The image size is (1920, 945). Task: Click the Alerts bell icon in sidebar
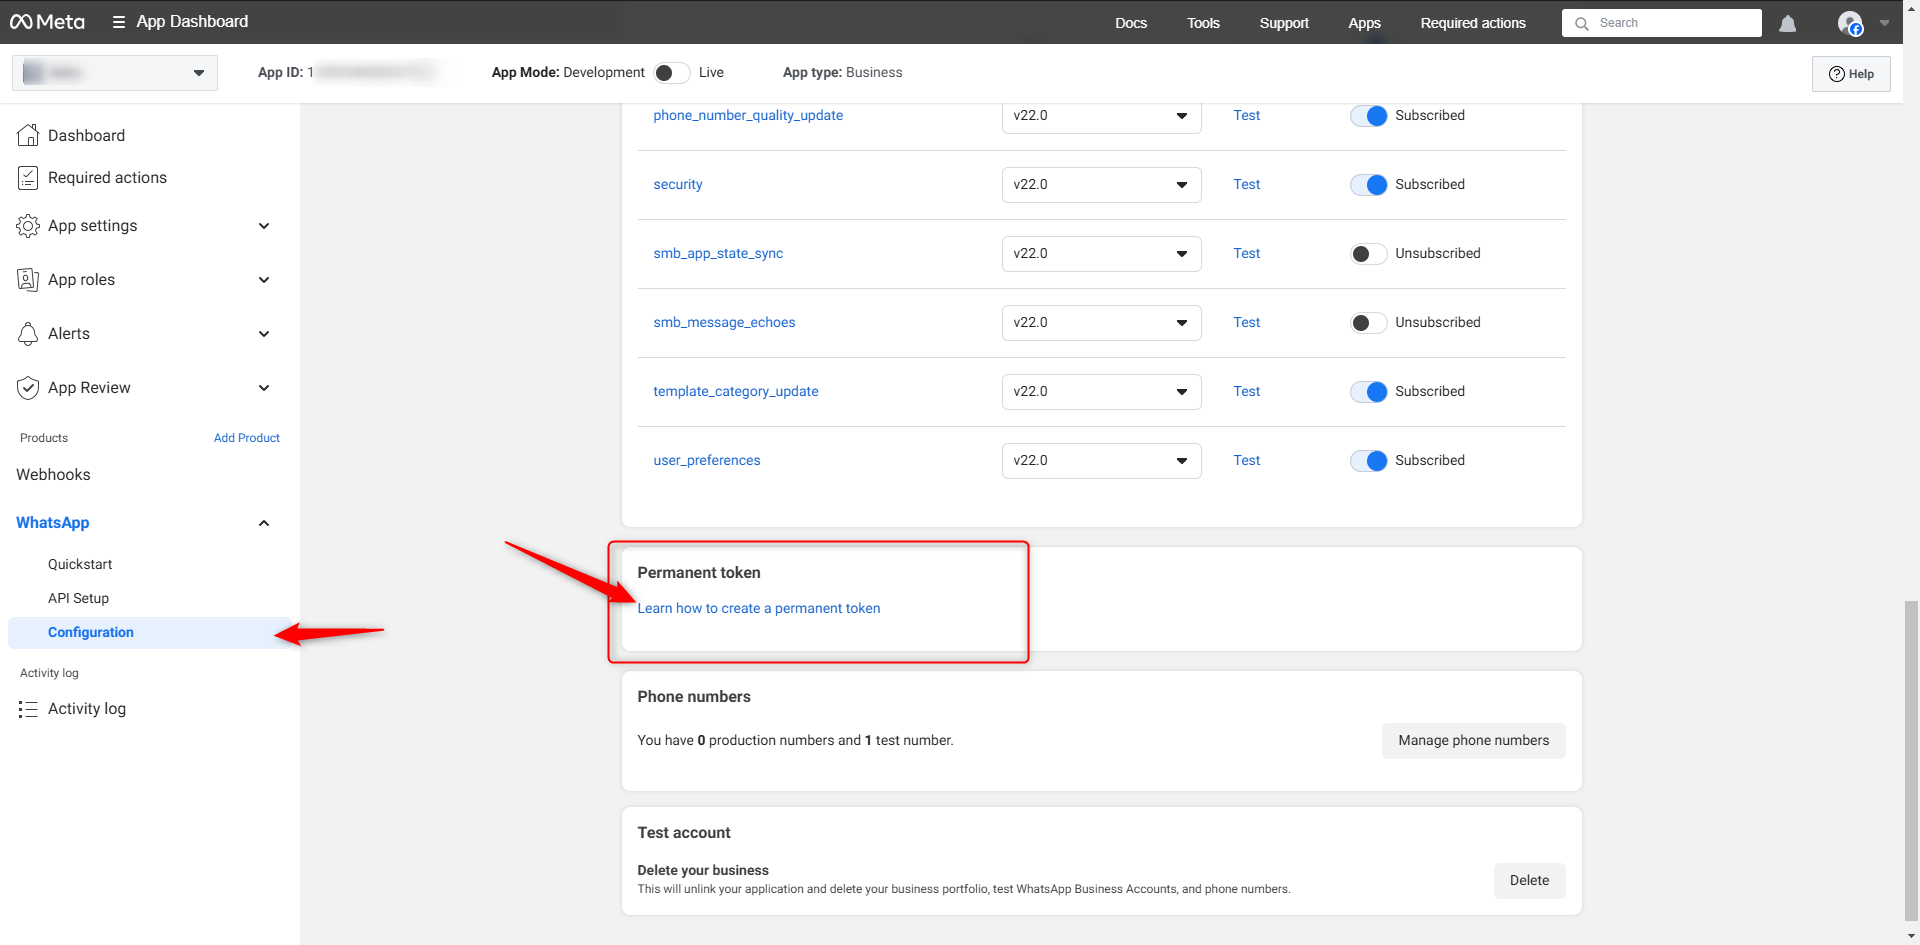coord(28,334)
